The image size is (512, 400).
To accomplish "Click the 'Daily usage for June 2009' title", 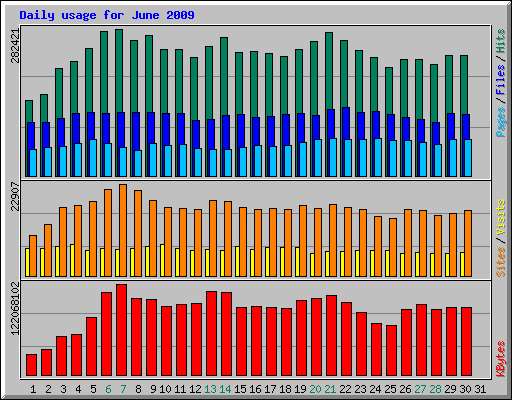I will click(107, 15).
